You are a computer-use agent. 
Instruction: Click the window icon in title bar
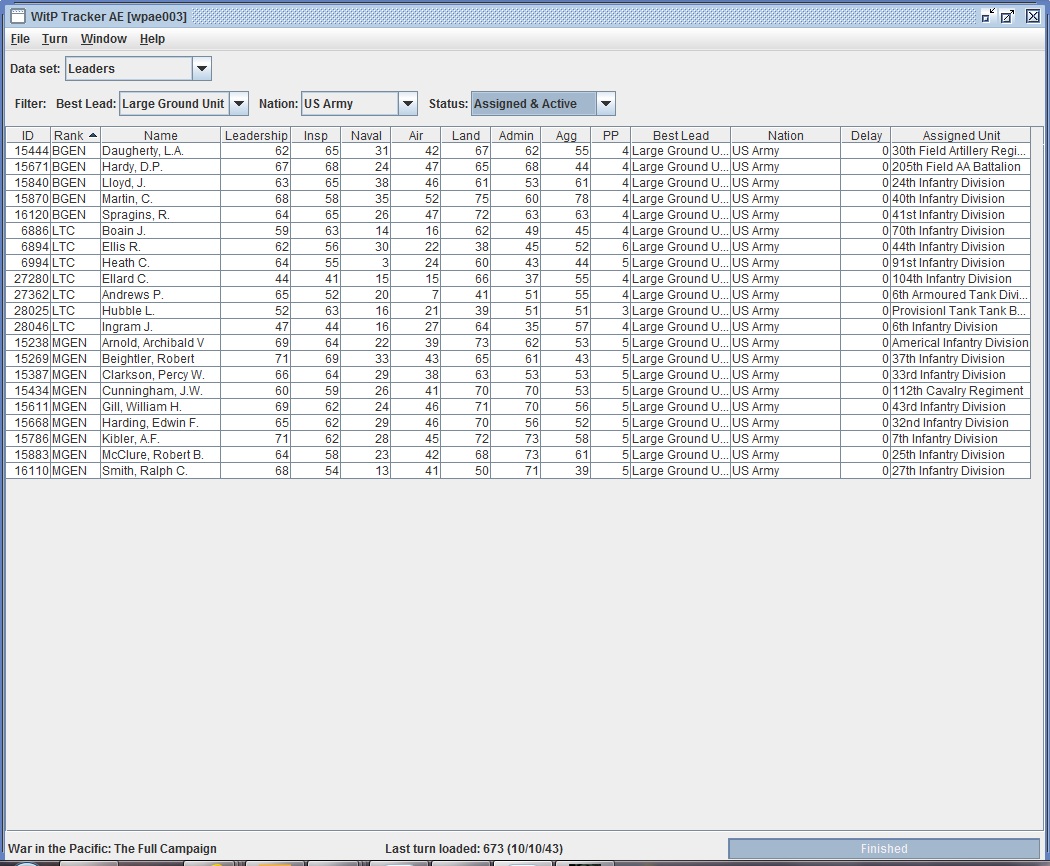[x=18, y=16]
